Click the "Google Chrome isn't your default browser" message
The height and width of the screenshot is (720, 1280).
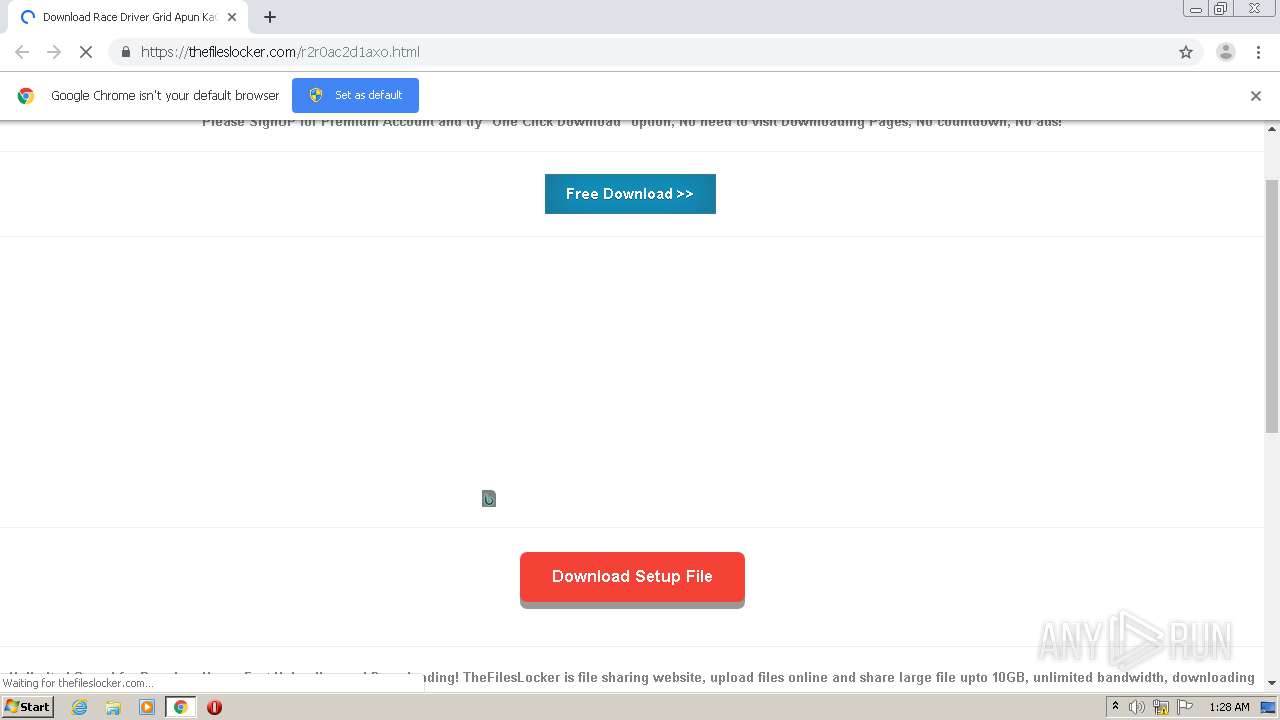[x=165, y=96]
